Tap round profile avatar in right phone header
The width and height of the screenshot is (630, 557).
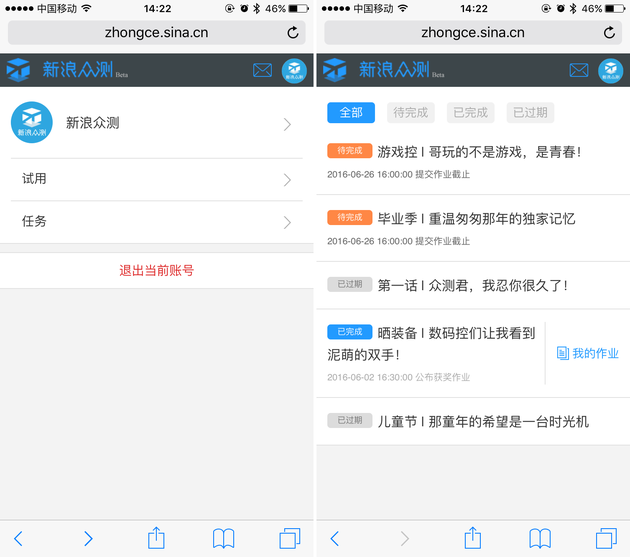[x=611, y=71]
